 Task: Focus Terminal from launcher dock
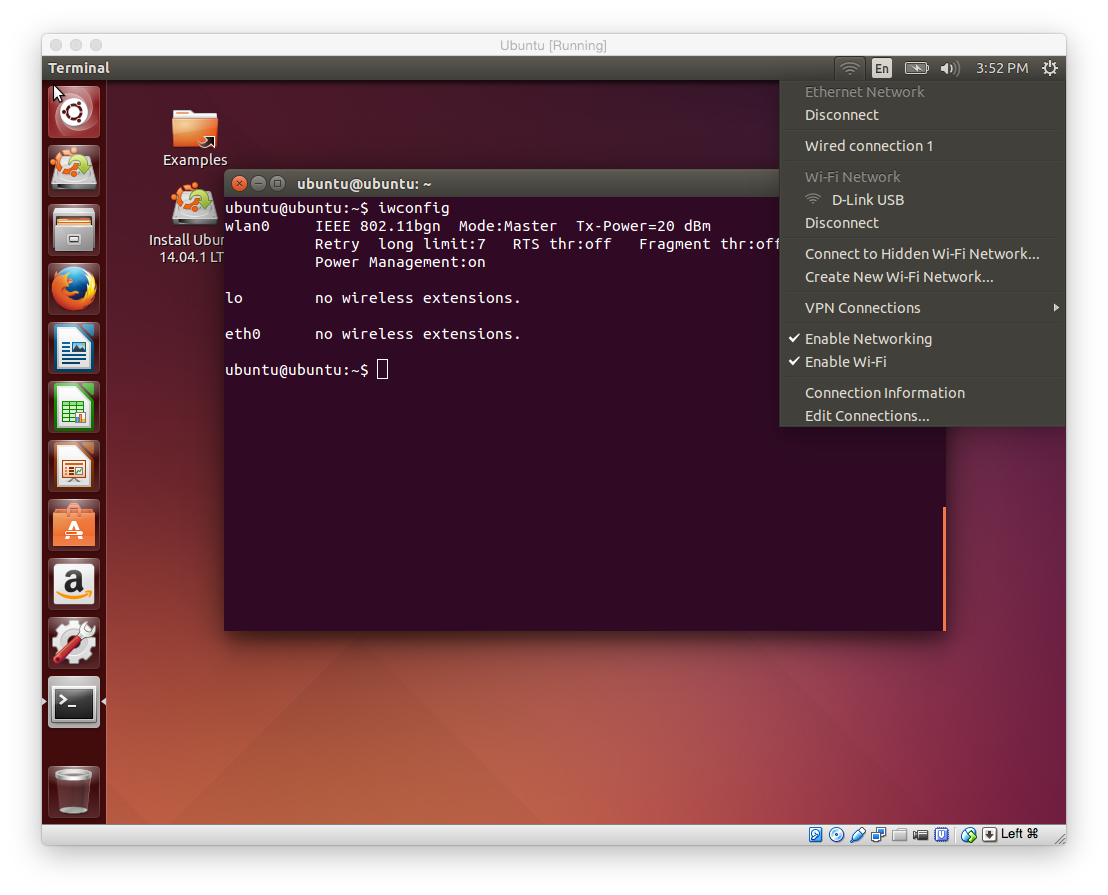74,701
